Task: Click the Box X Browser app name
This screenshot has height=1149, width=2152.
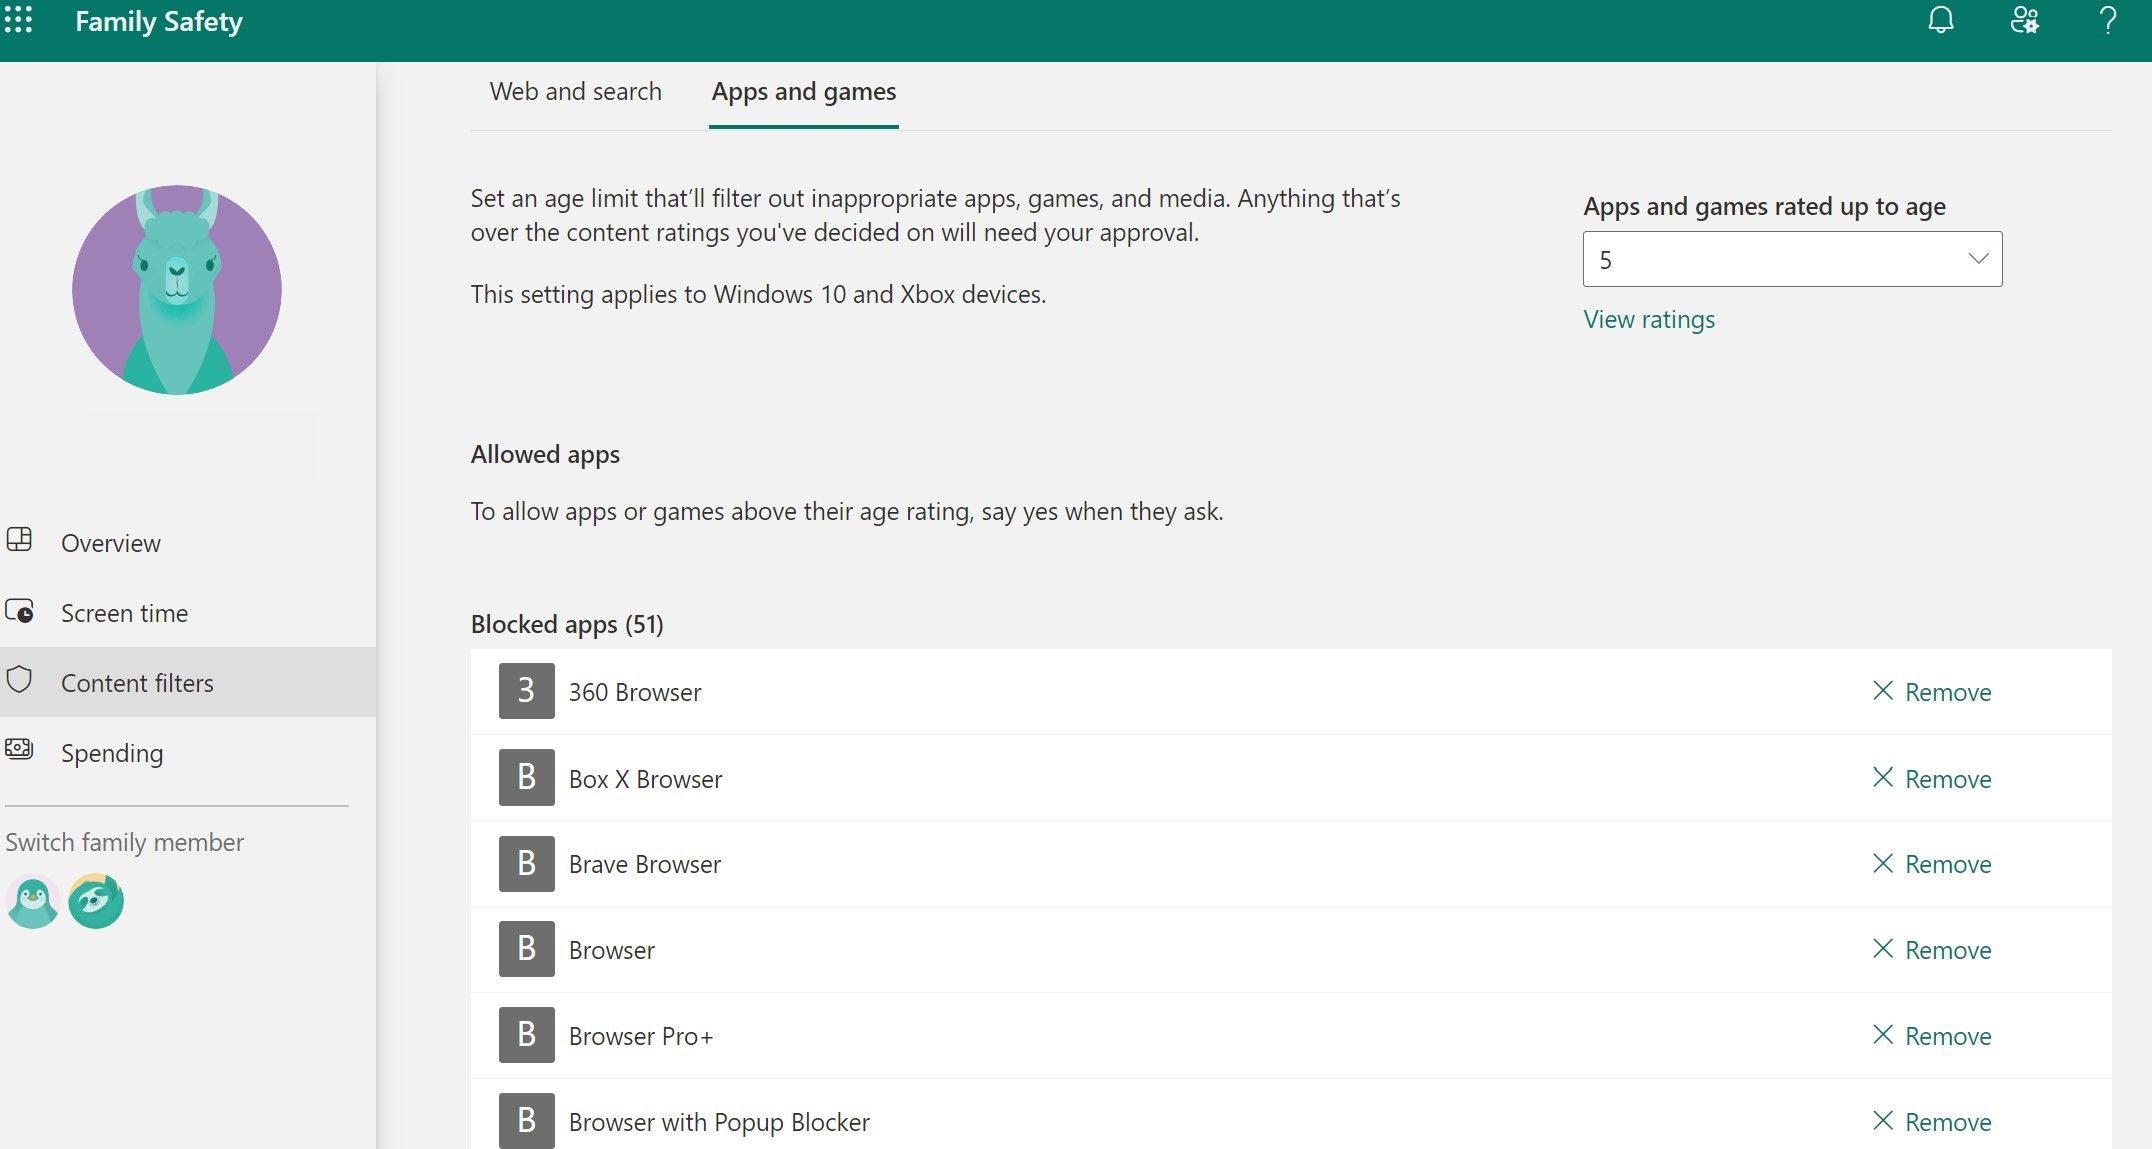Action: point(645,779)
